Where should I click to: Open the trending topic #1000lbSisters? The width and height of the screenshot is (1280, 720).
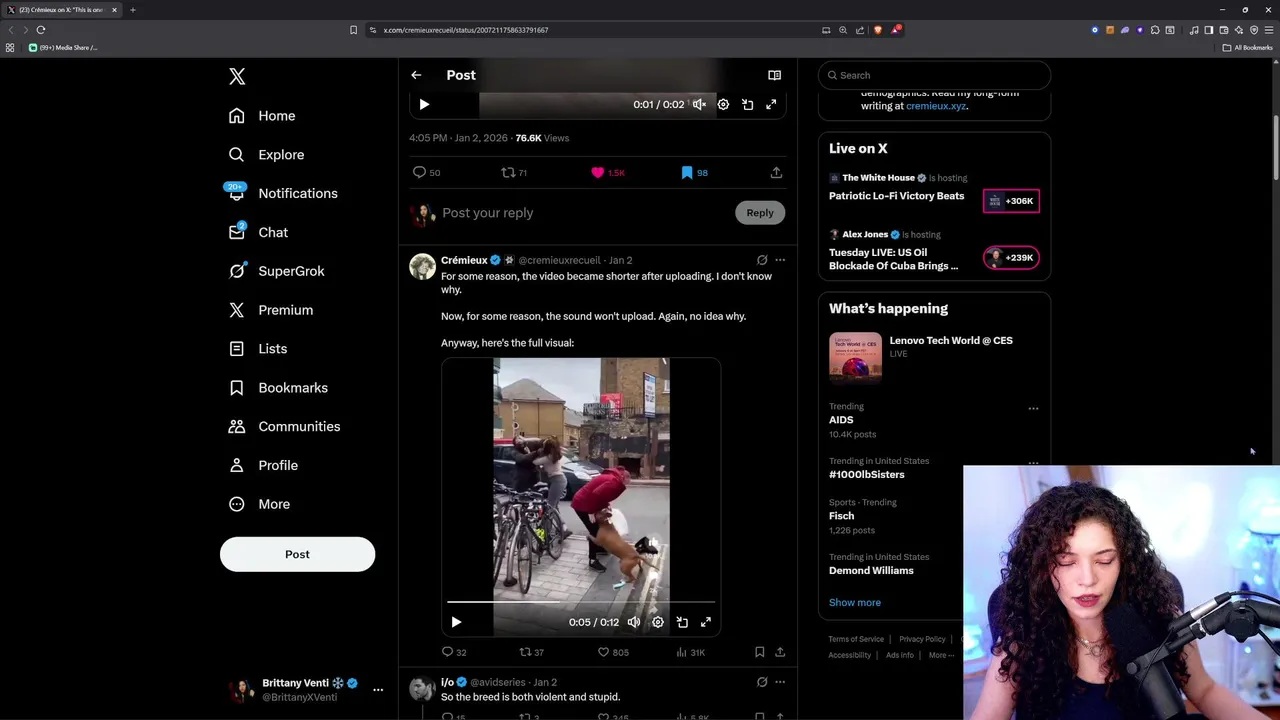tap(866, 475)
